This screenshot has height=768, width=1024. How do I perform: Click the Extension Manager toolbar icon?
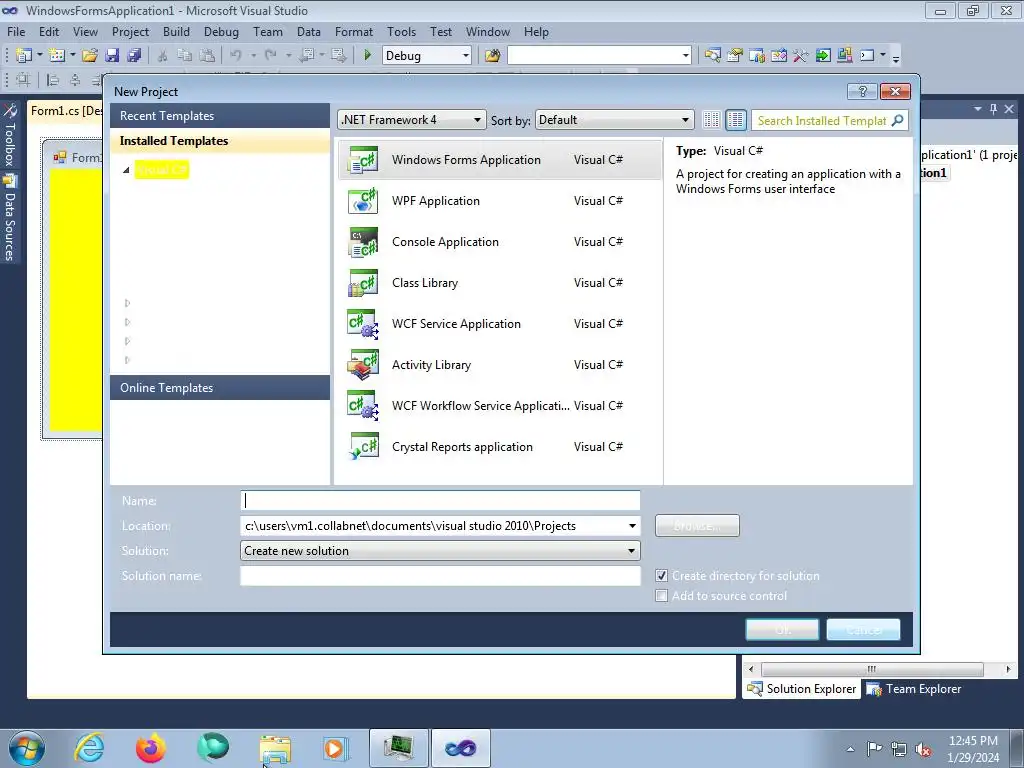(844, 56)
